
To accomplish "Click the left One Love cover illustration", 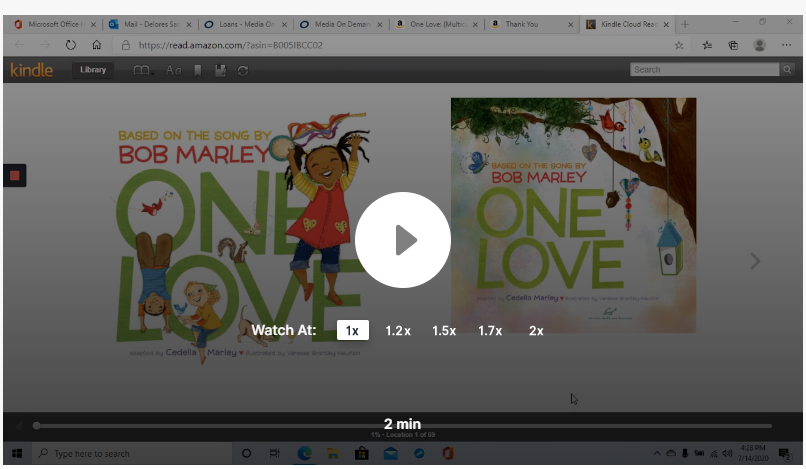I will [x=242, y=237].
